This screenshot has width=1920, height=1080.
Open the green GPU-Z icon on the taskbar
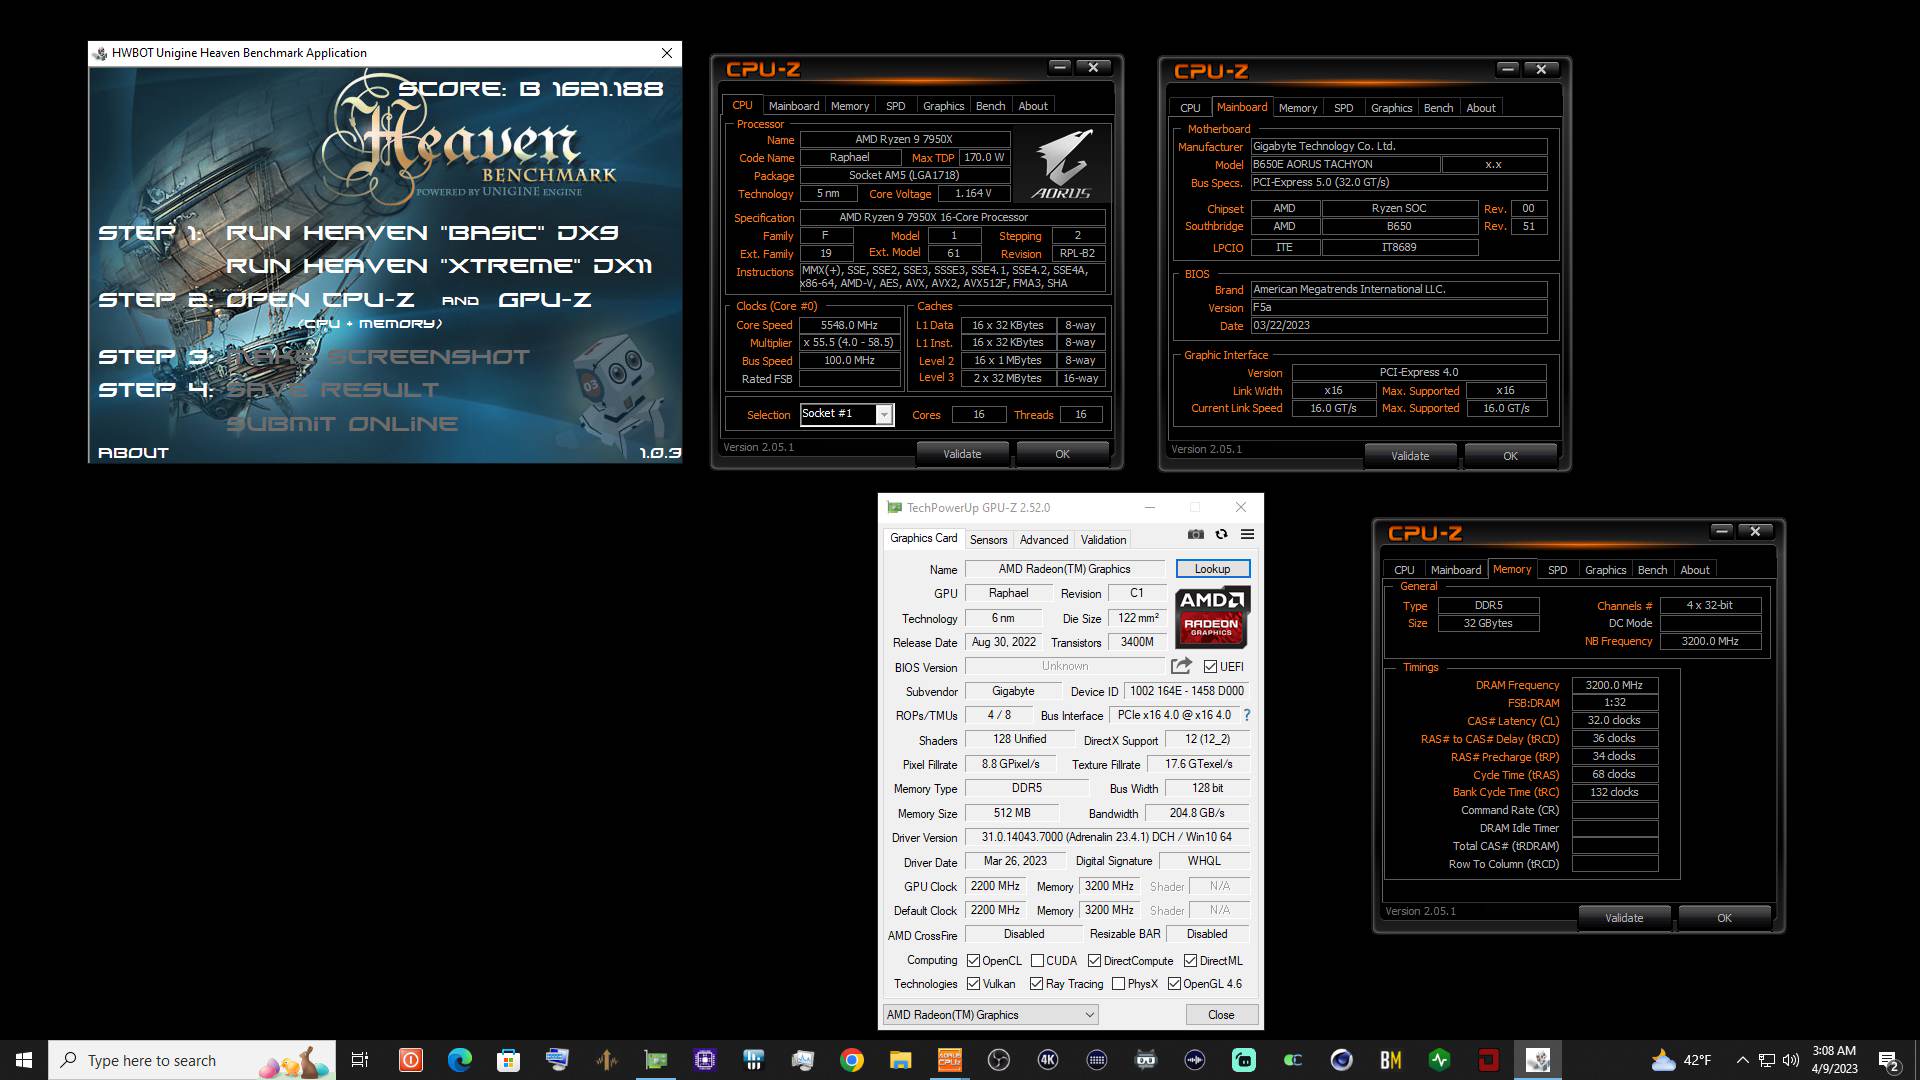(x=656, y=1060)
